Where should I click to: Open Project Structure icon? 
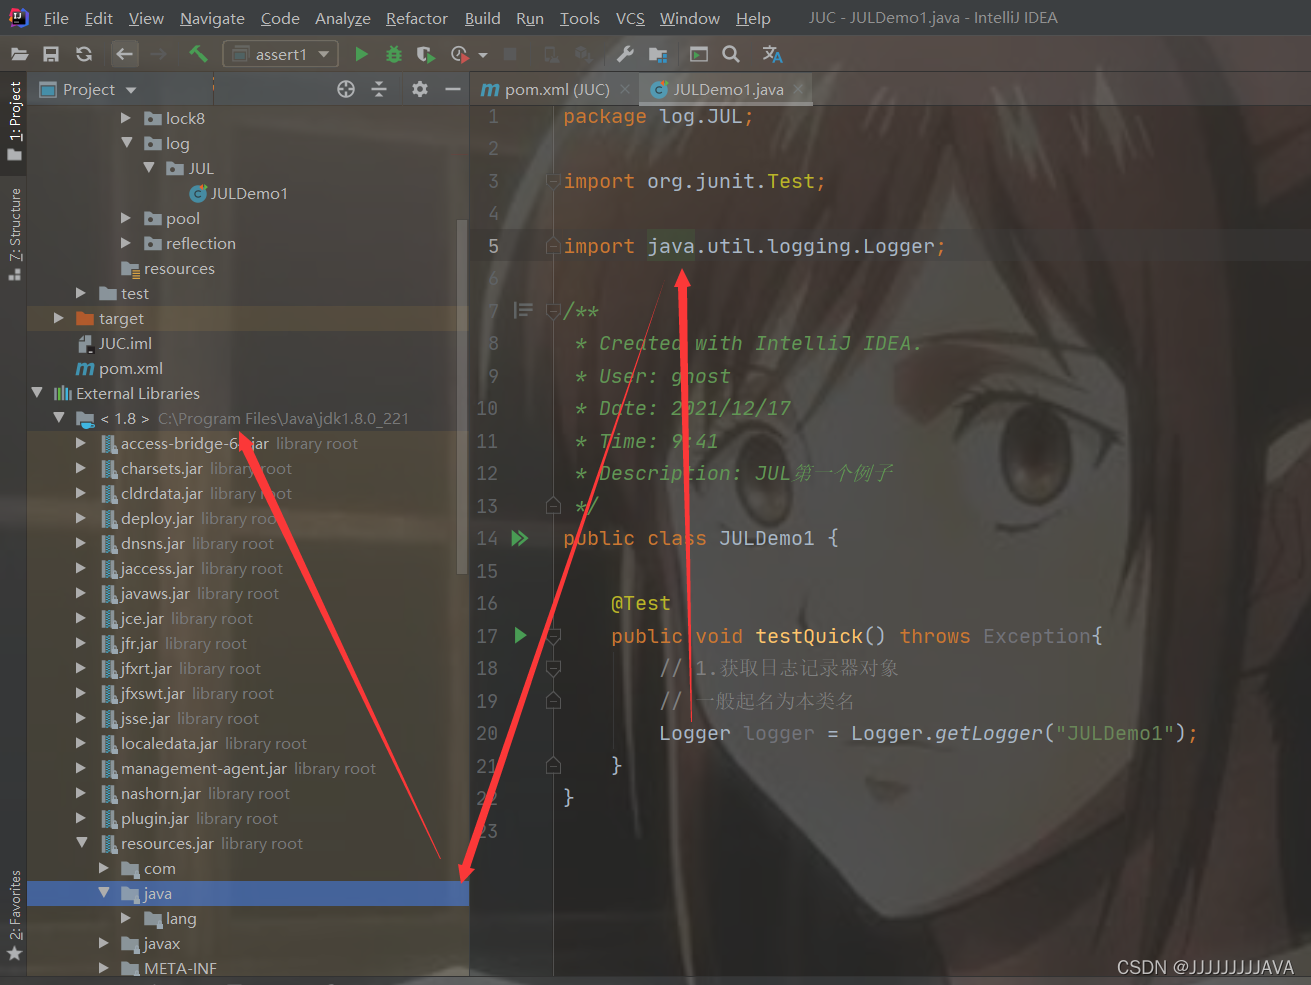point(657,54)
